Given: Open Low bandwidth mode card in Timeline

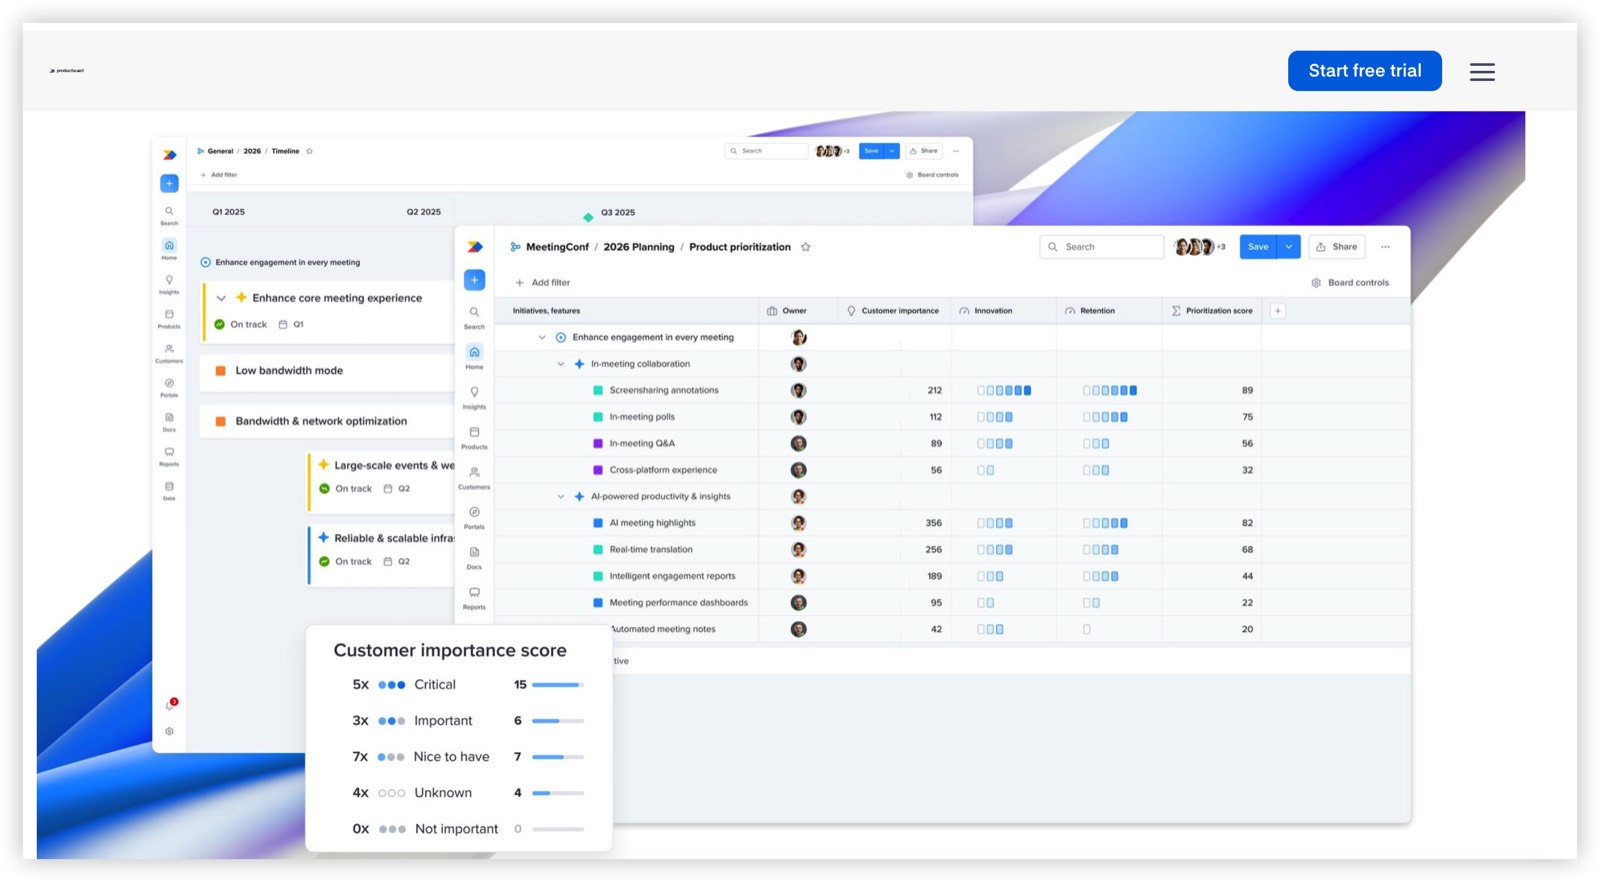Looking at the screenshot, I should pos(327,371).
